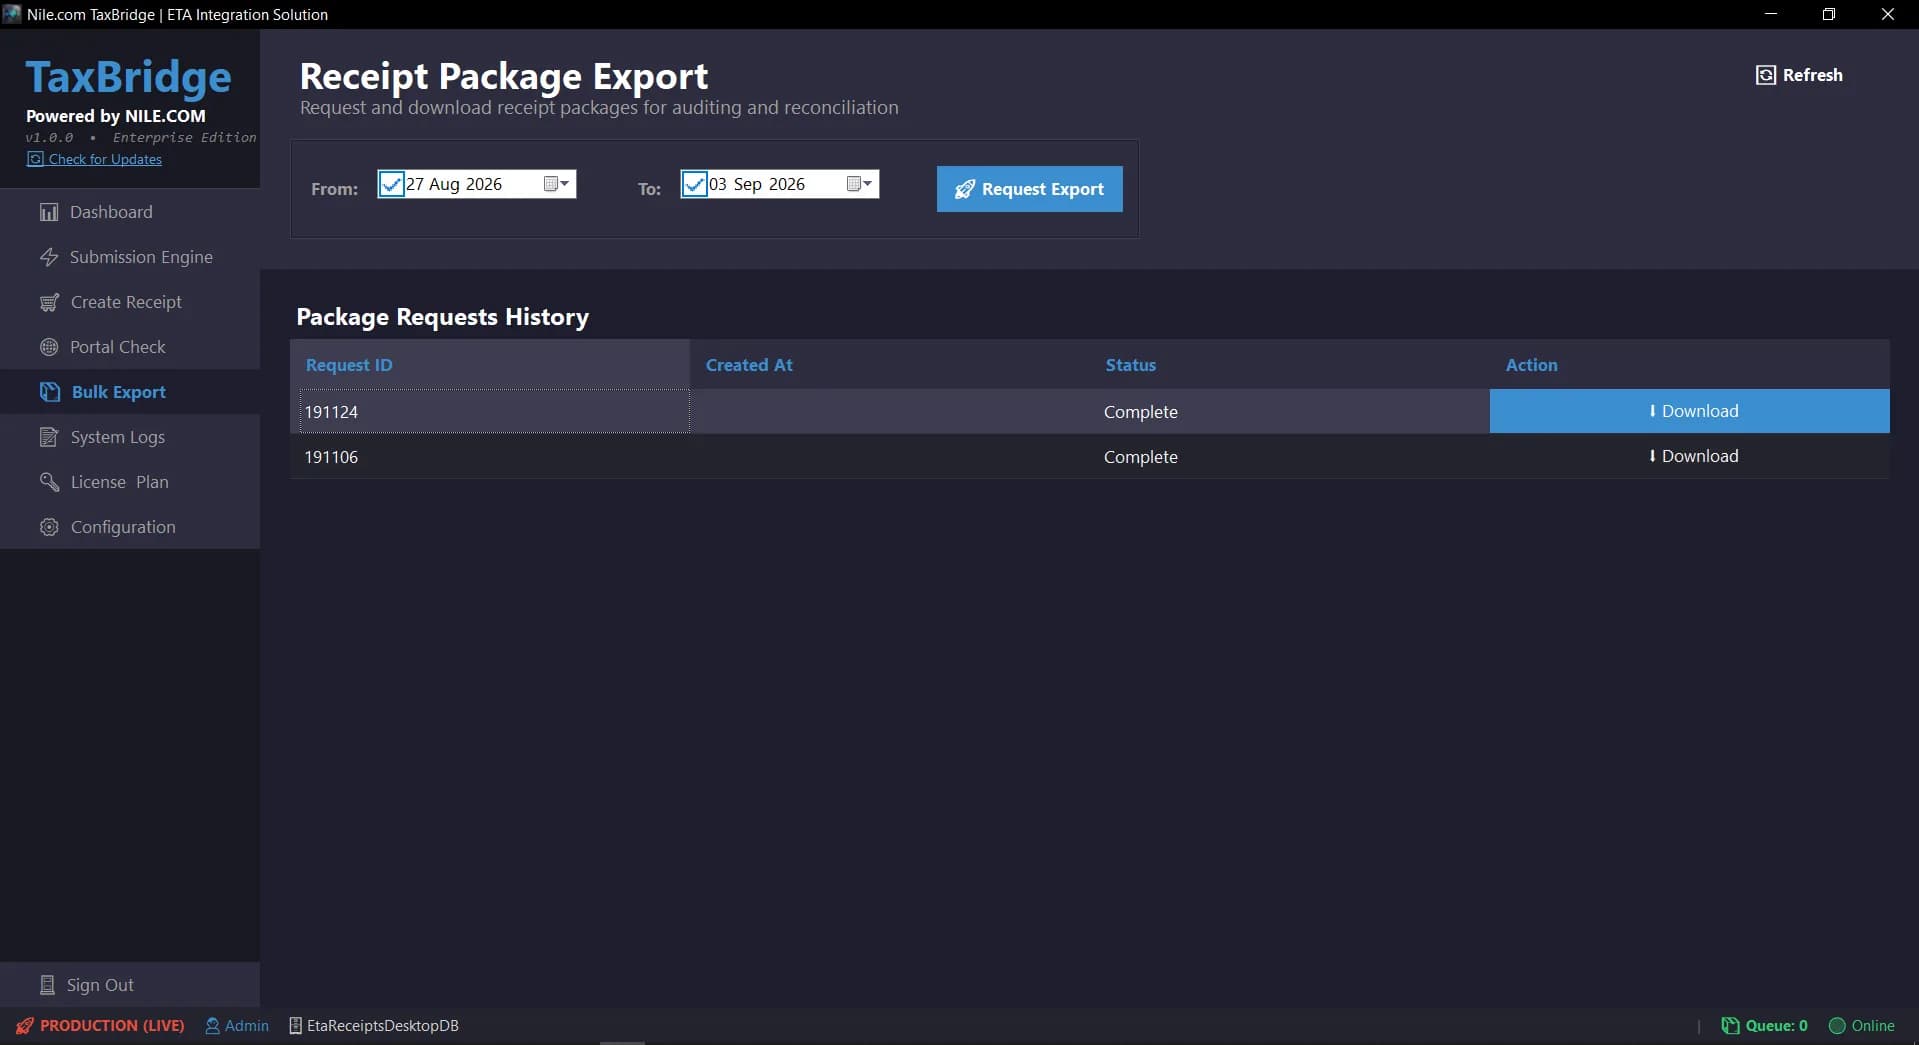
Task: Select the Request ID 191106 cell
Action: coord(490,456)
